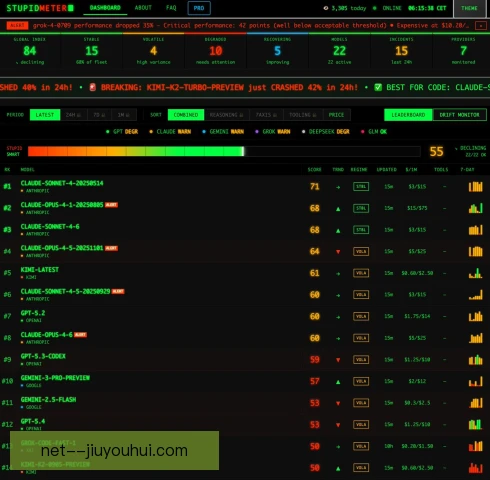Screen dimensions: 490x480
Task: Click the VOLA badge on the GPT-5.3-CODEX row
Action: (x=361, y=359)
